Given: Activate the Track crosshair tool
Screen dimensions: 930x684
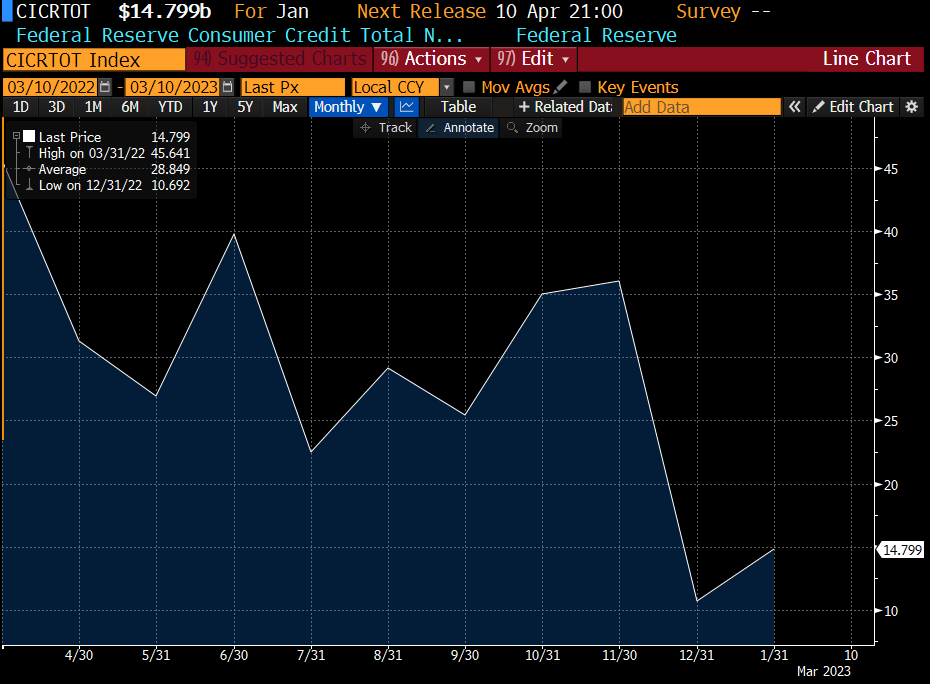Looking at the screenshot, I should (x=386, y=128).
